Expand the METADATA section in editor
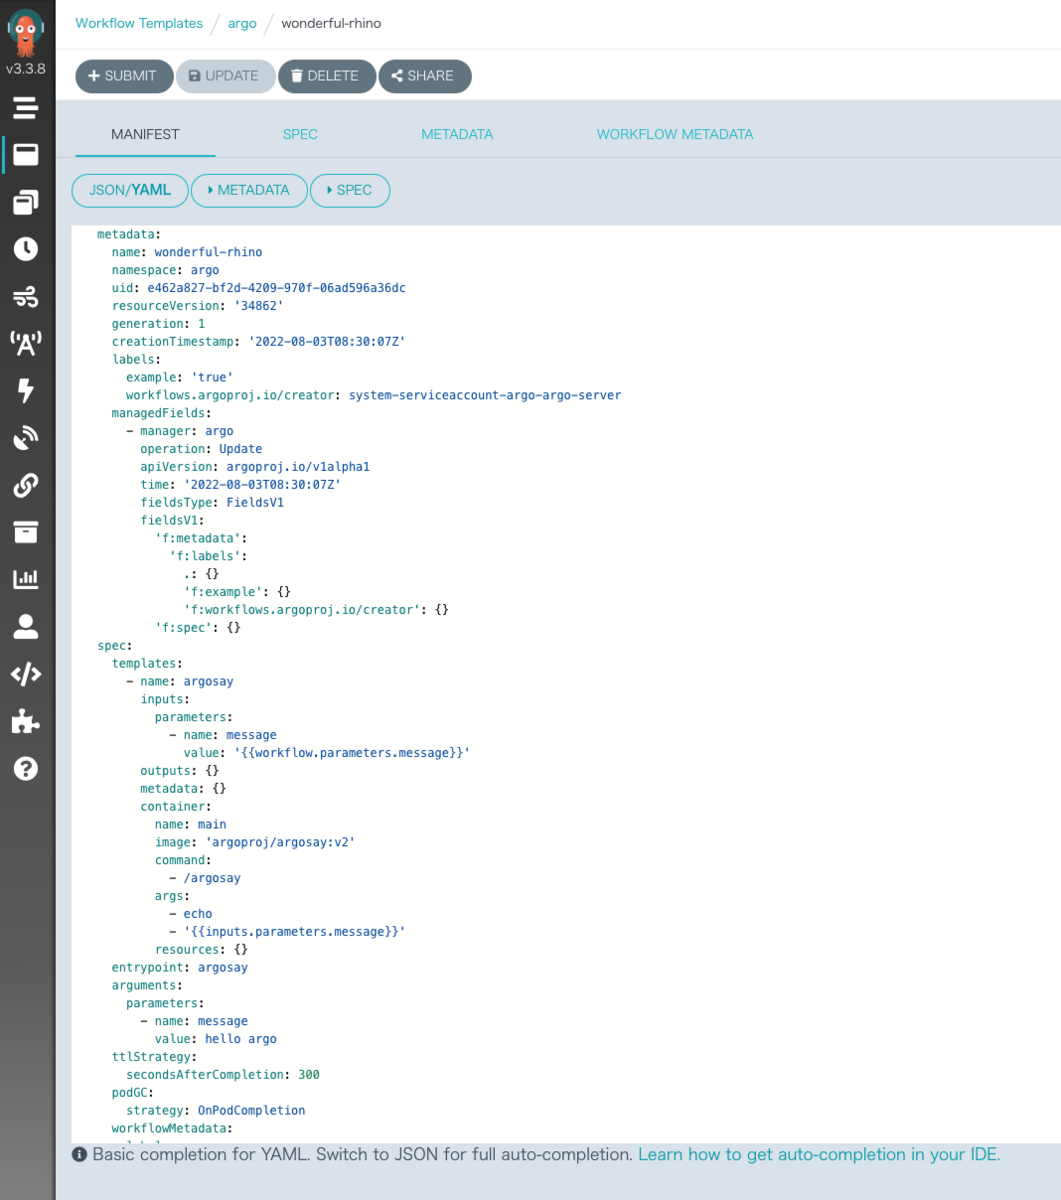Viewport: 1061px width, 1200px height. [x=249, y=190]
